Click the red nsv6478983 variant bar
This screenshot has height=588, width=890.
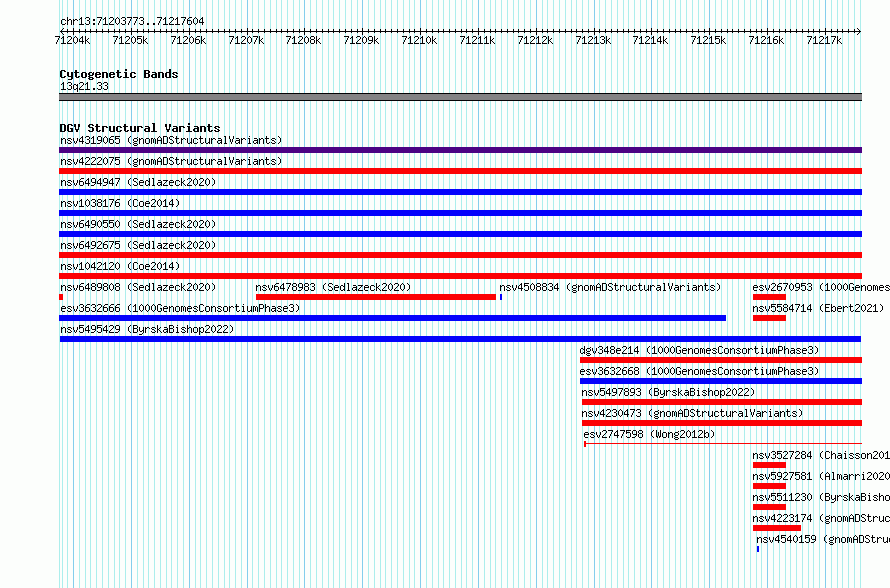pyautogui.click(x=376, y=297)
